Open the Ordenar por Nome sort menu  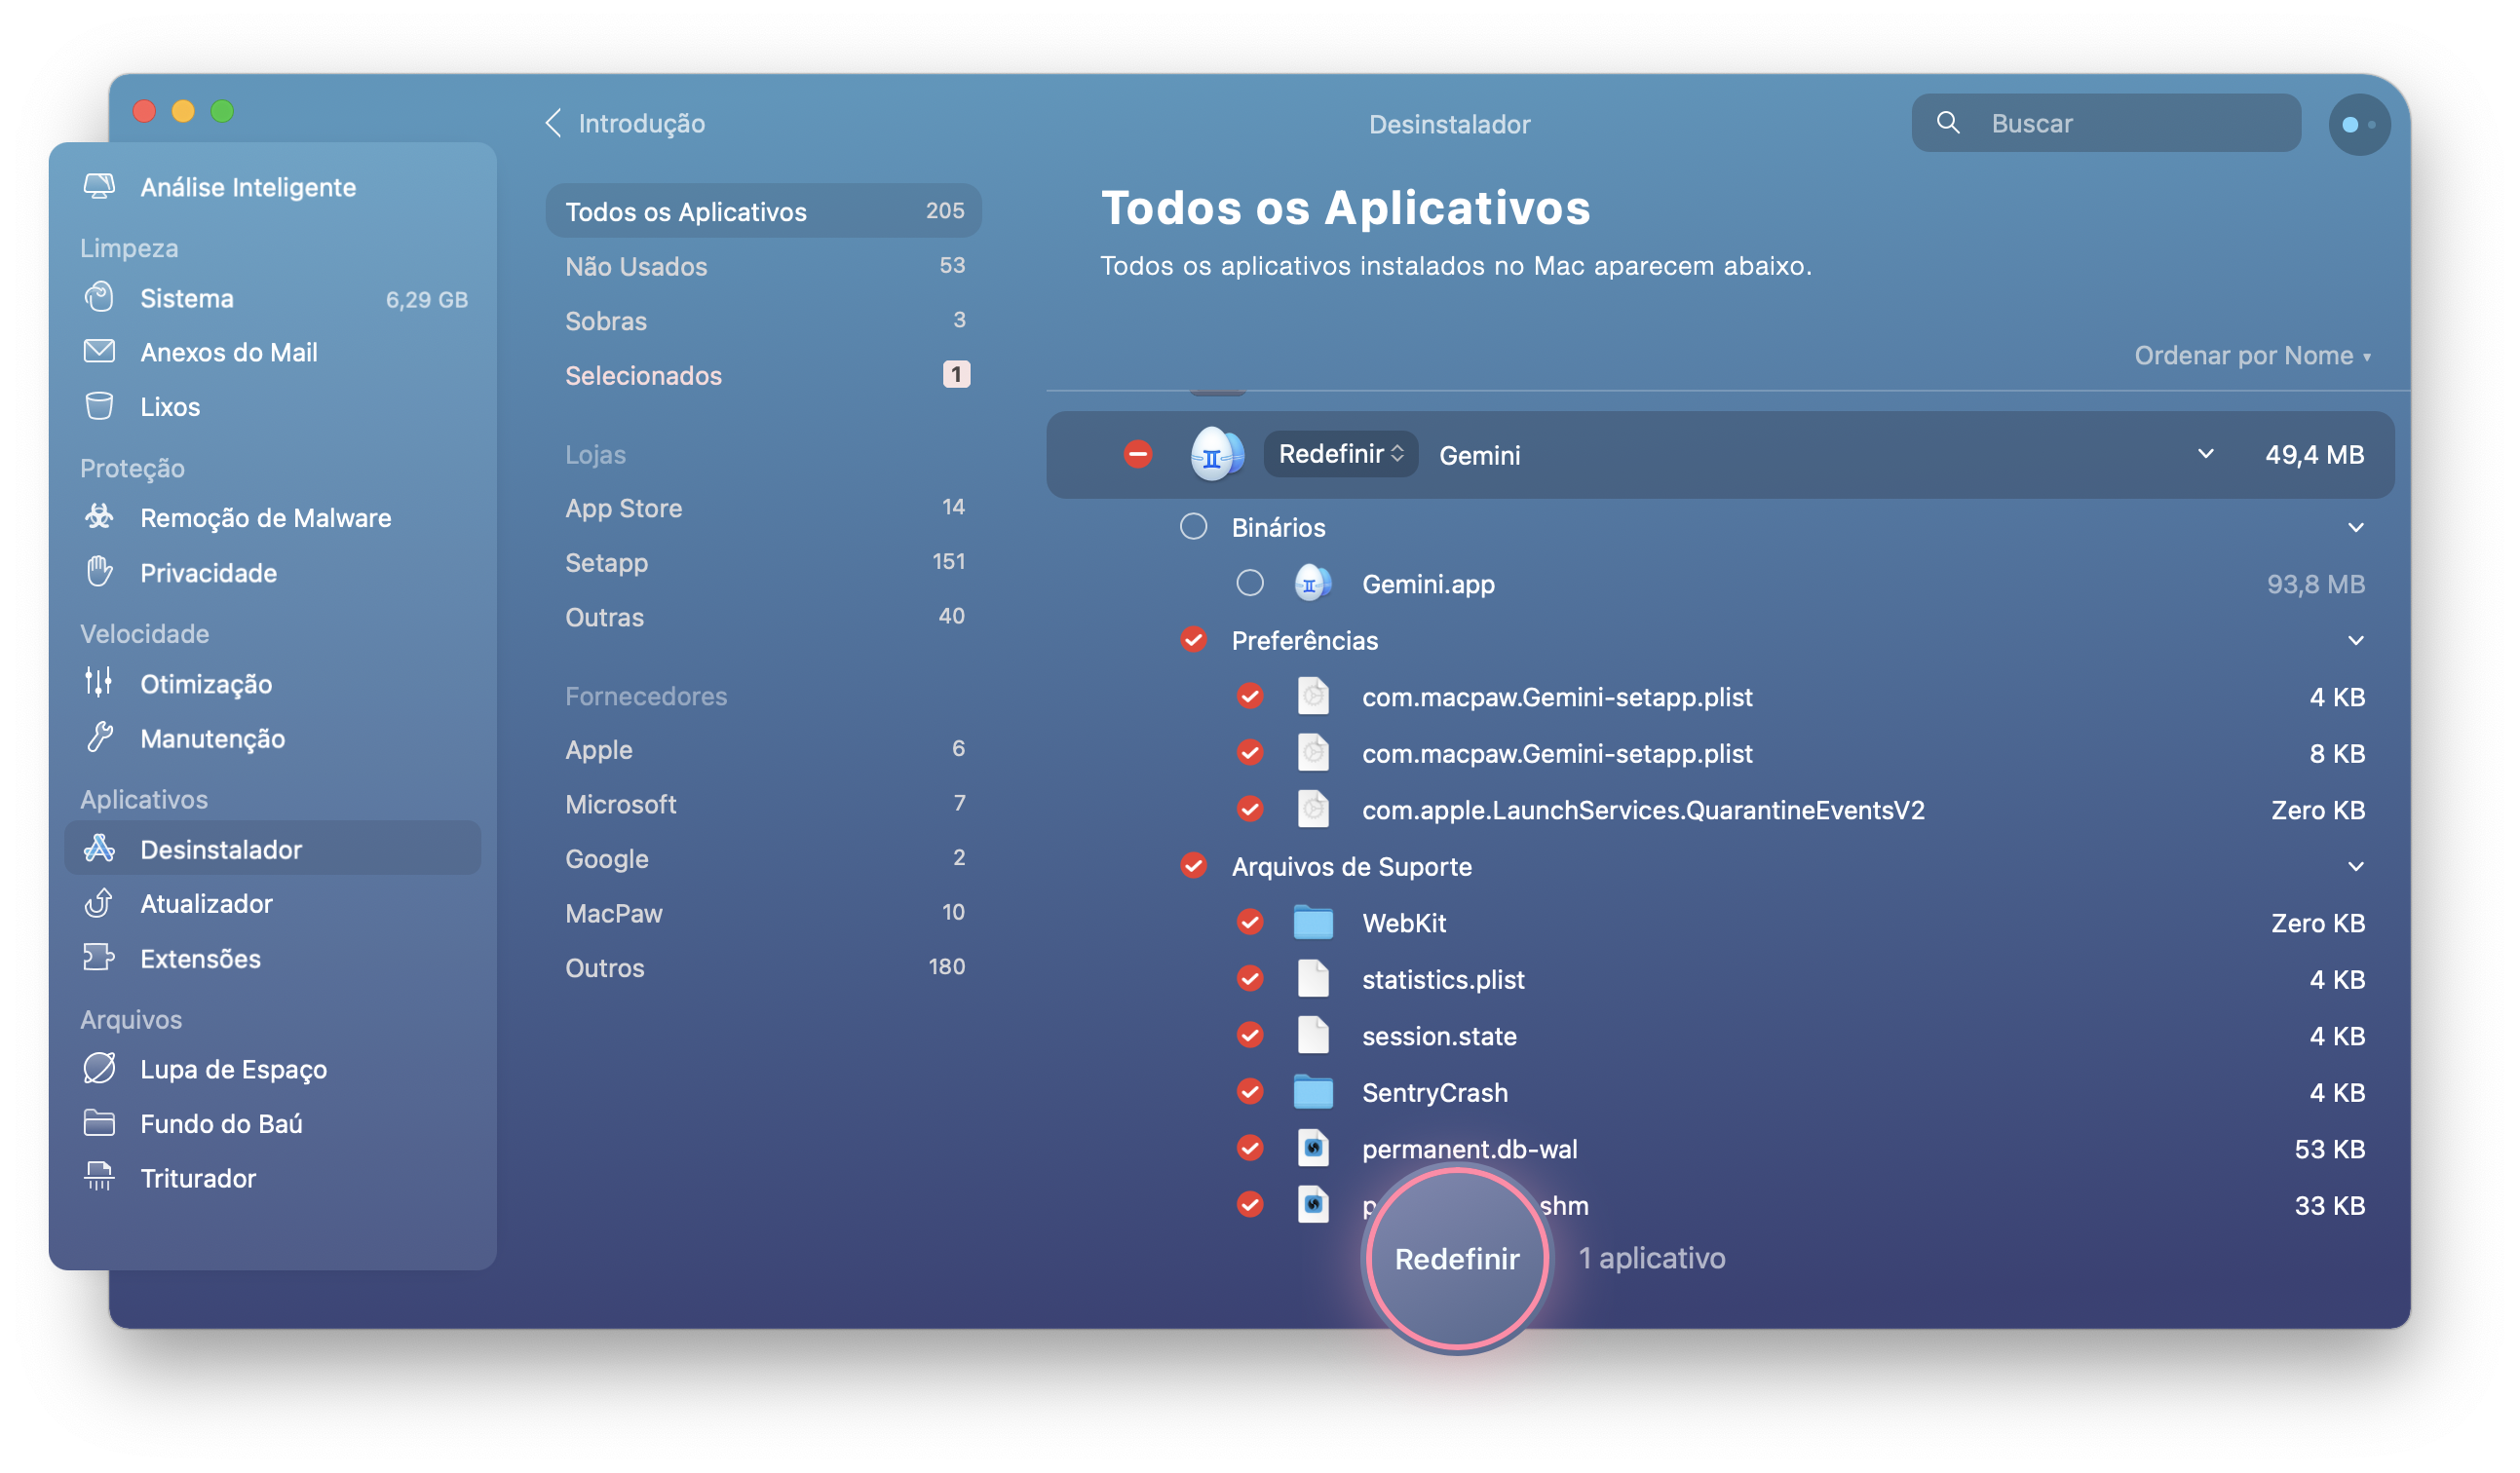(x=2252, y=356)
